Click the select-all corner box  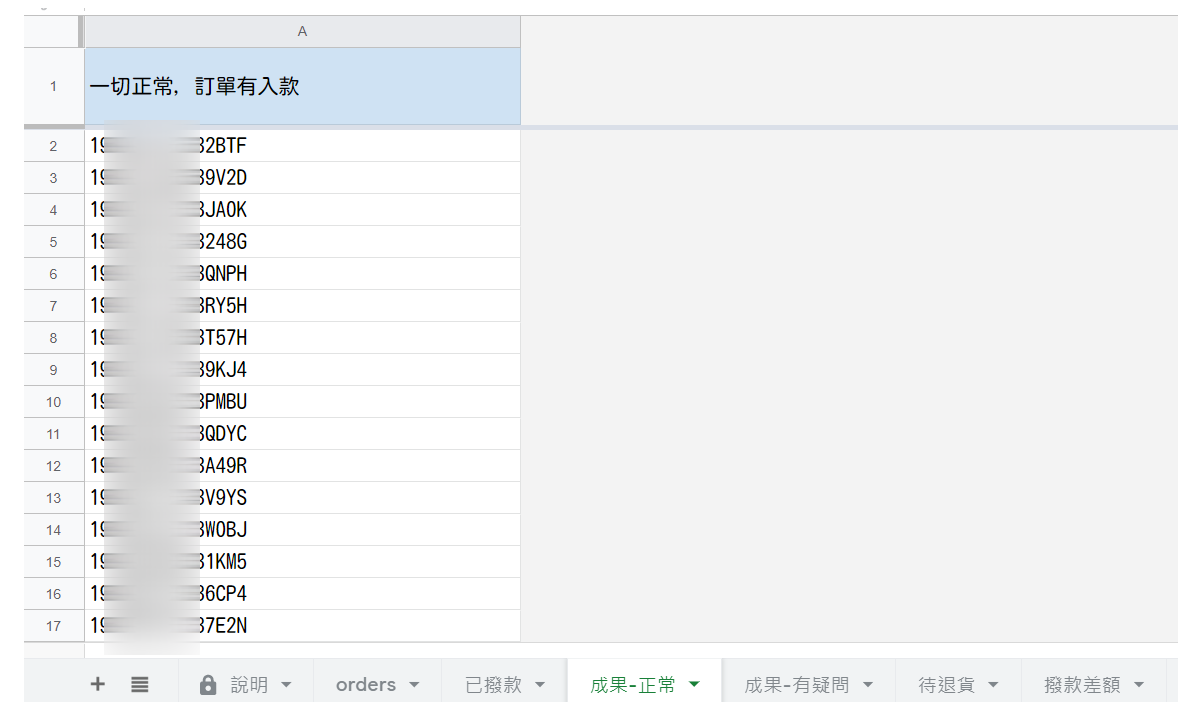click(x=54, y=32)
